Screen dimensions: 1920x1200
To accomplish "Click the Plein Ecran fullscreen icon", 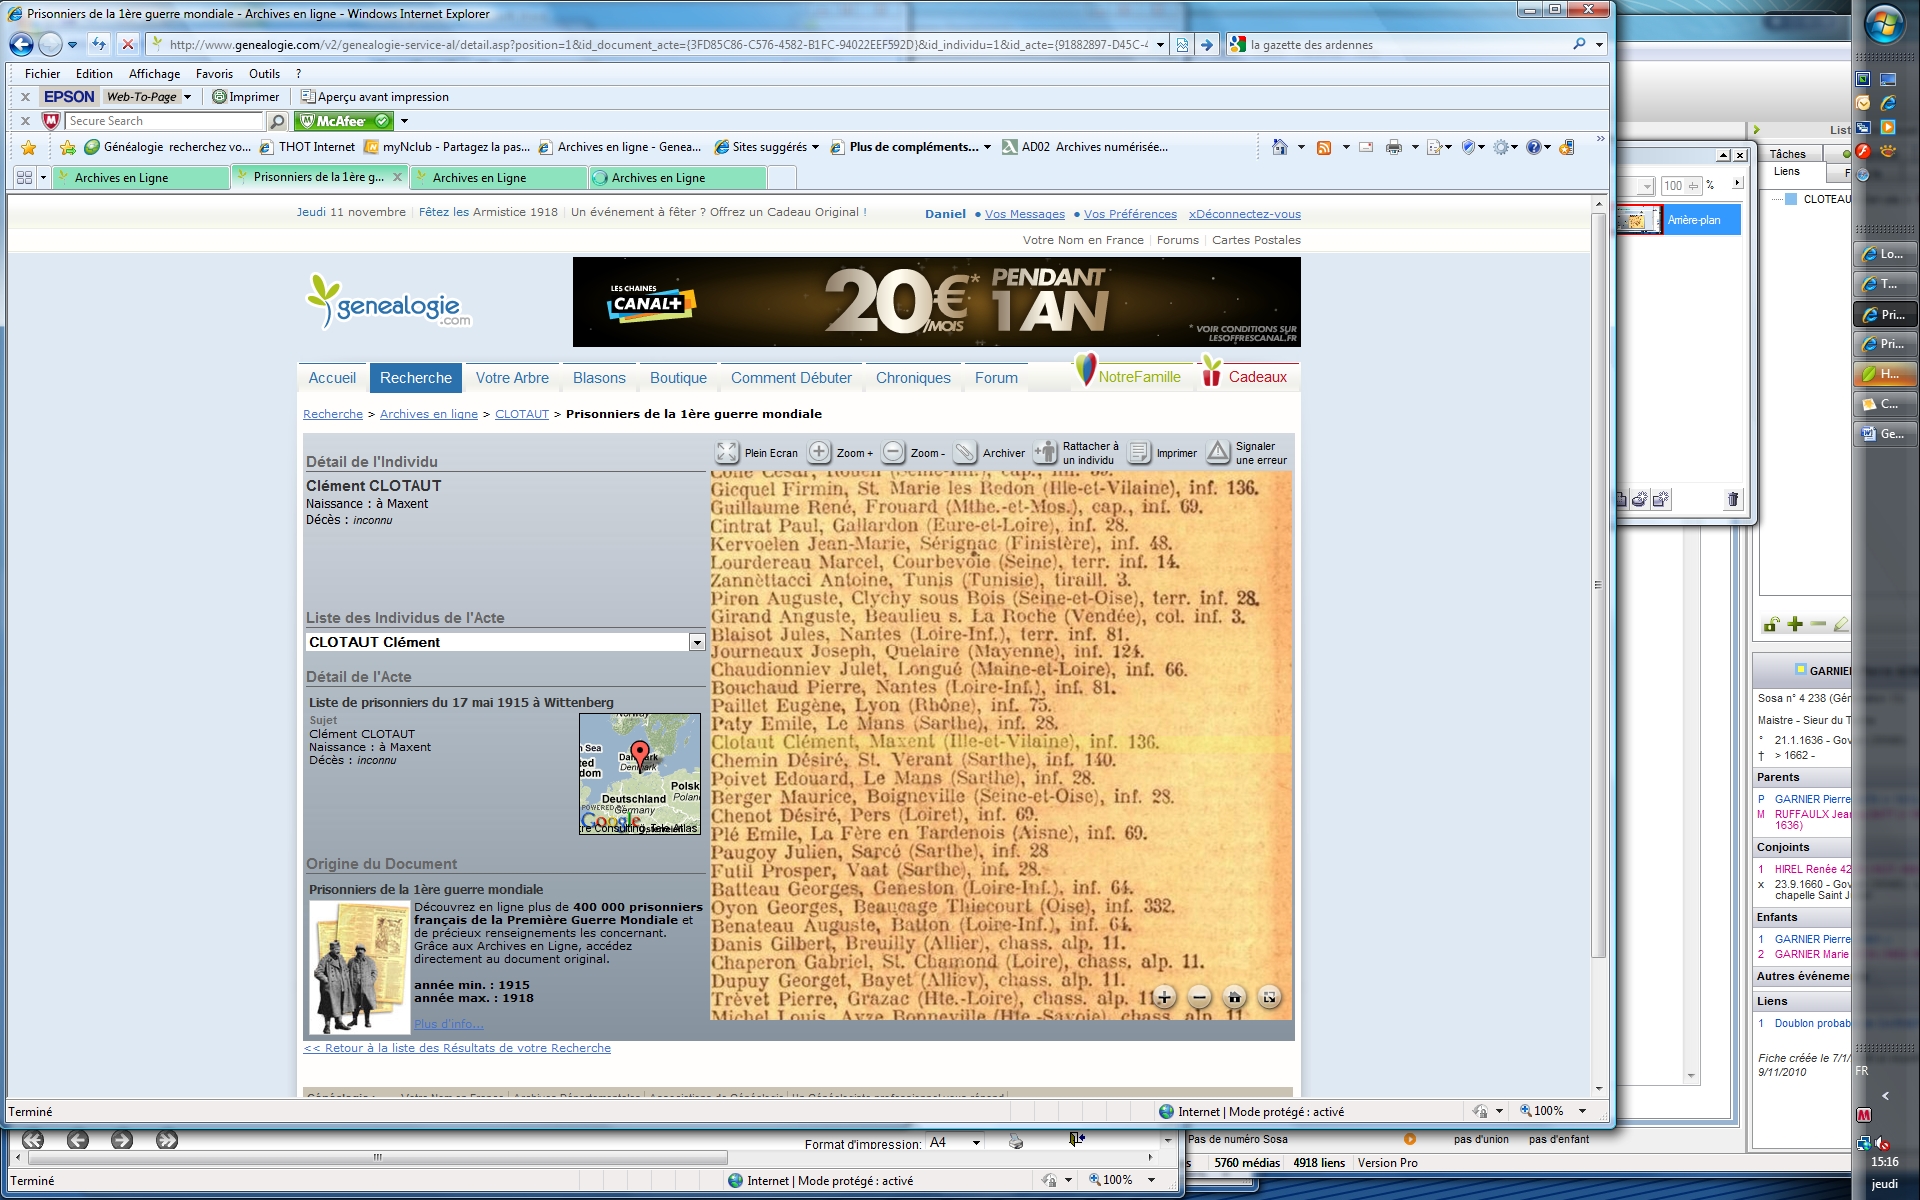I will pyautogui.click(x=727, y=453).
